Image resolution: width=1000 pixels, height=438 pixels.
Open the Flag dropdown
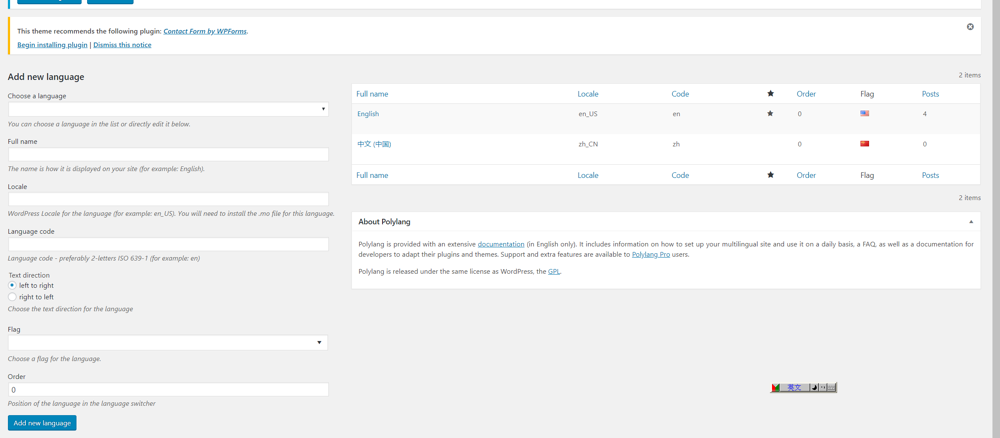pyautogui.click(x=168, y=343)
